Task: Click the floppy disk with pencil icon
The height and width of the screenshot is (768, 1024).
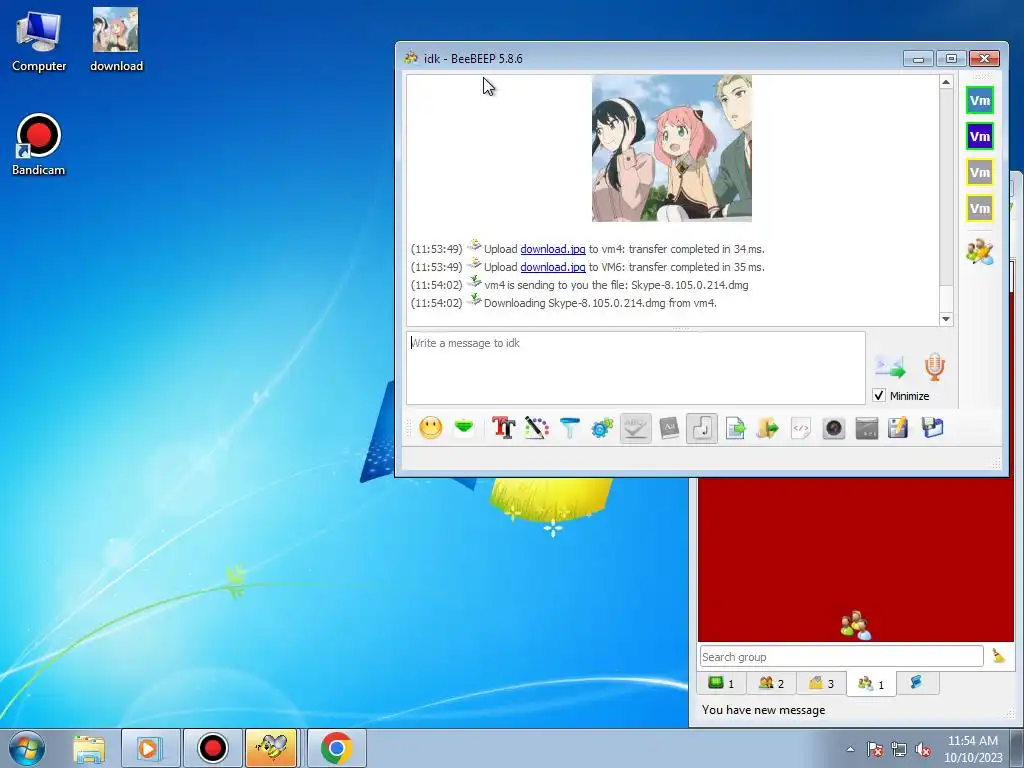Action: point(899,428)
